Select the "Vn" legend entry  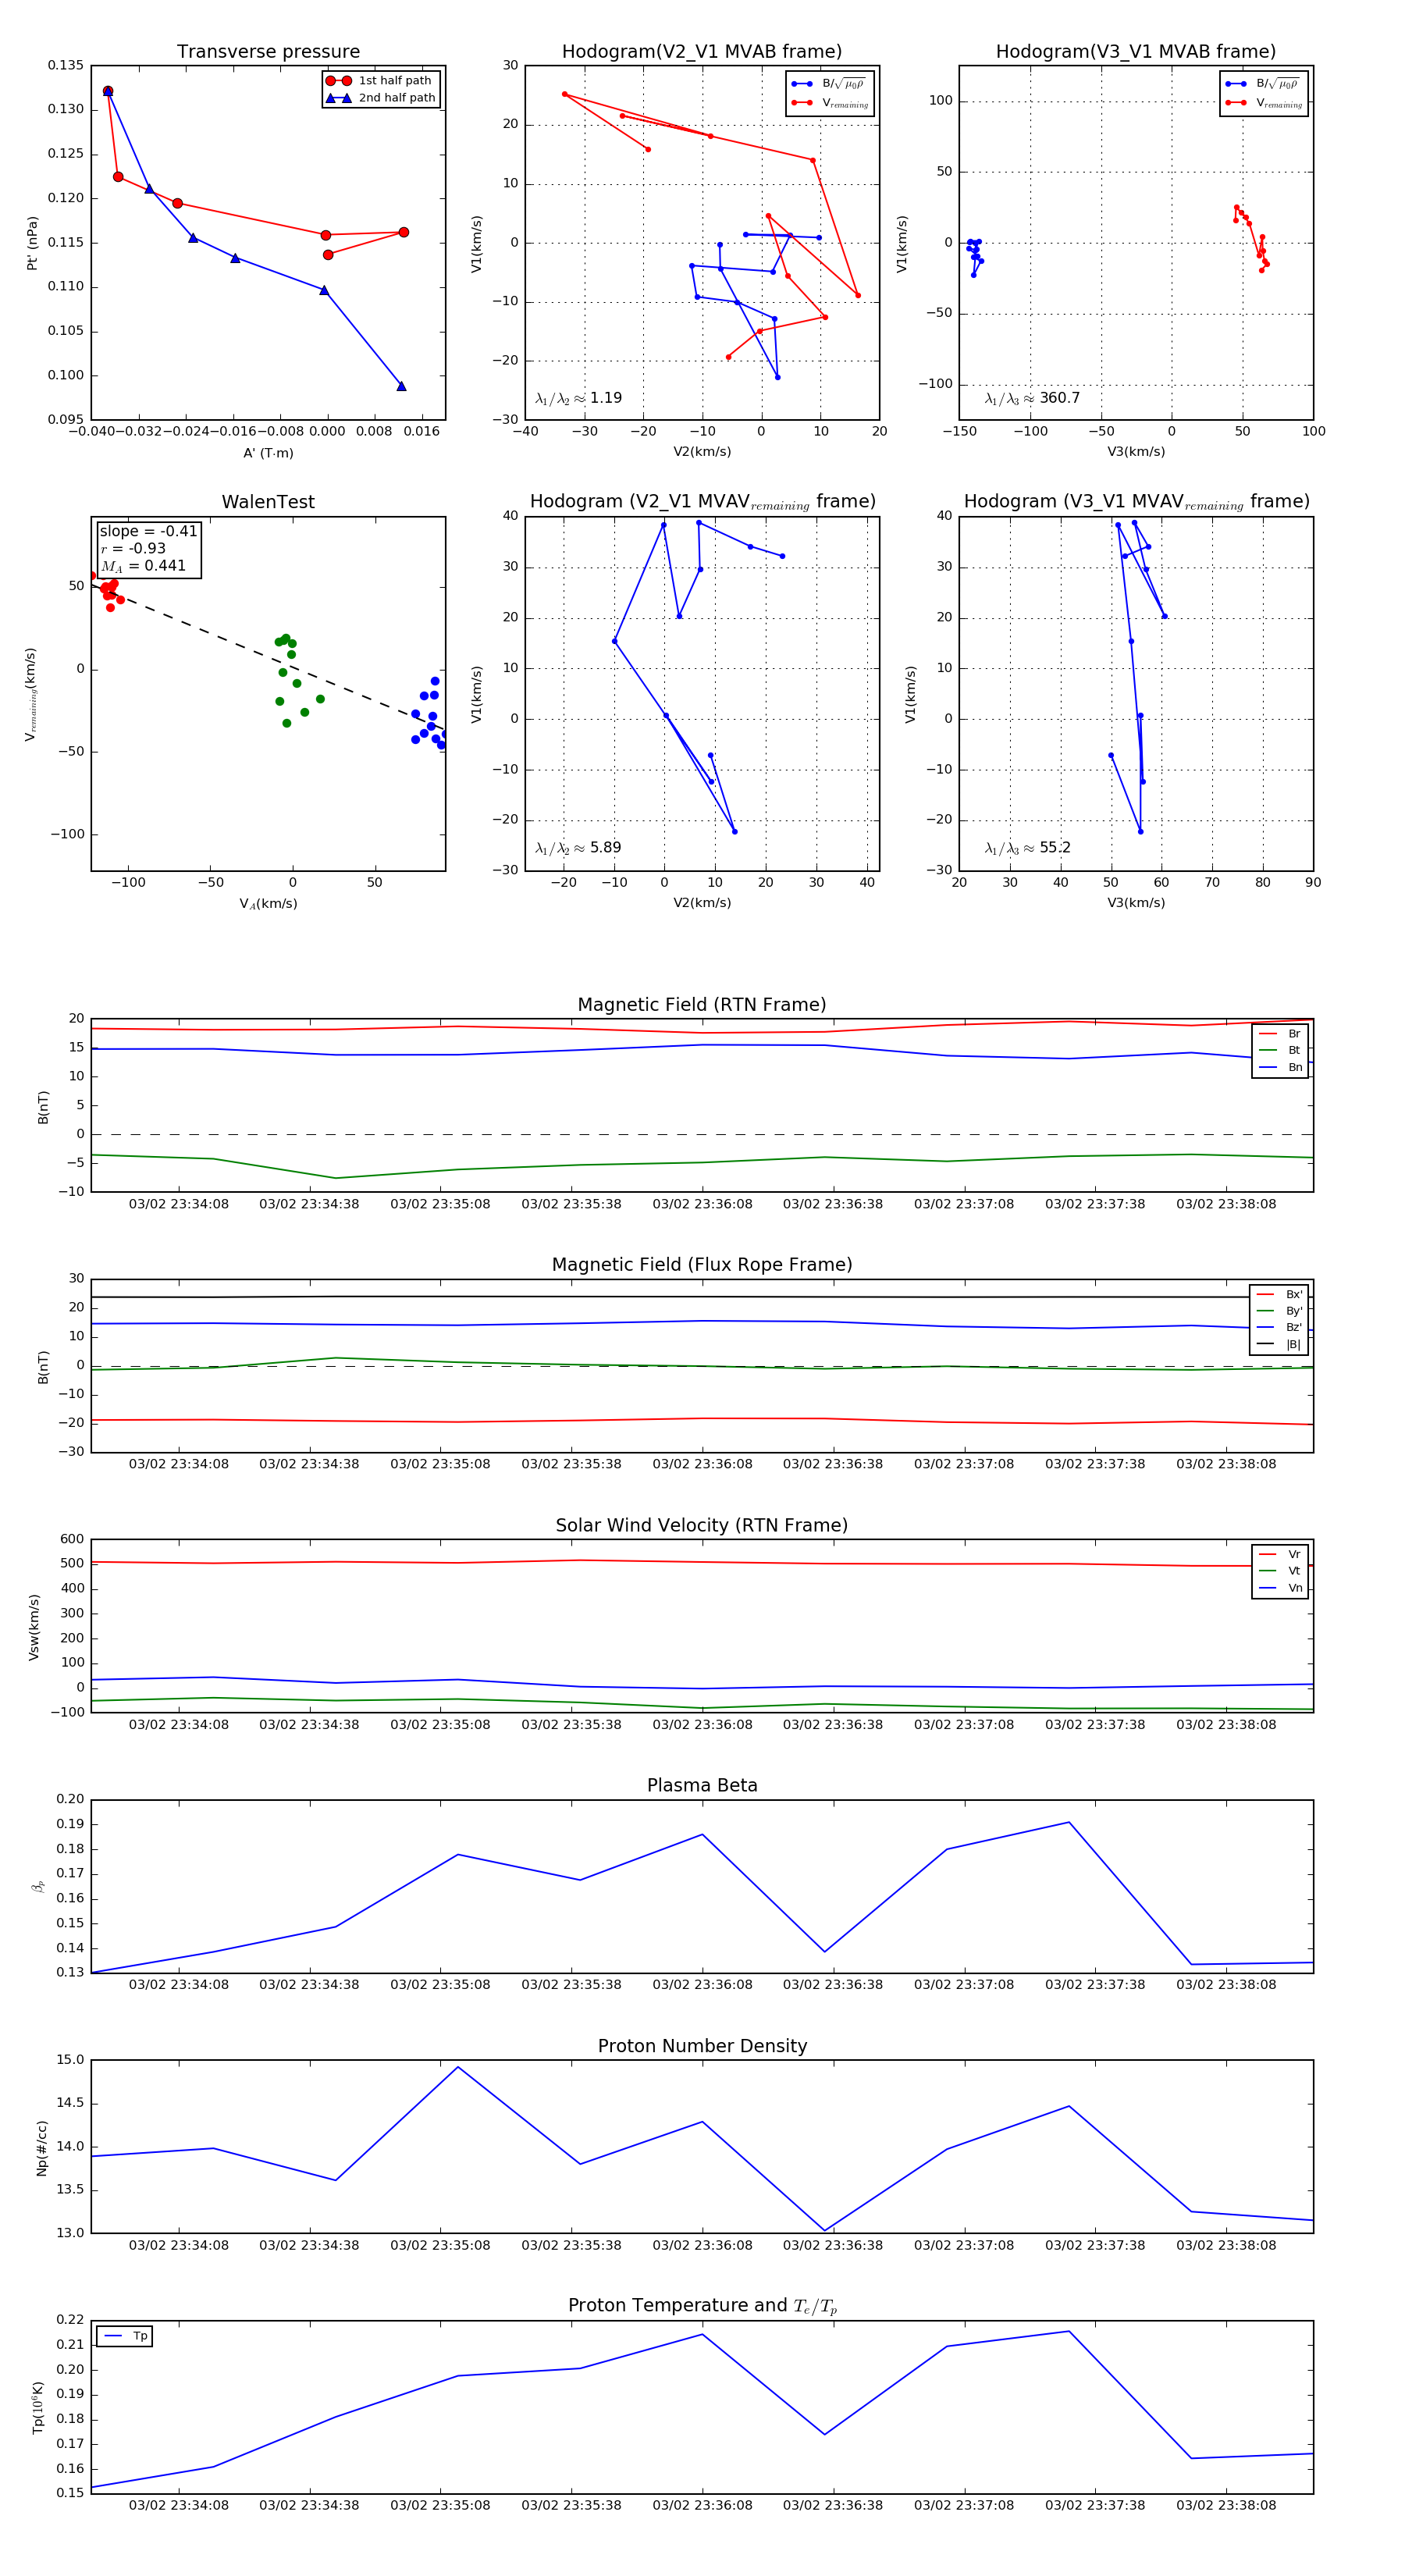pyautogui.click(x=1280, y=1588)
